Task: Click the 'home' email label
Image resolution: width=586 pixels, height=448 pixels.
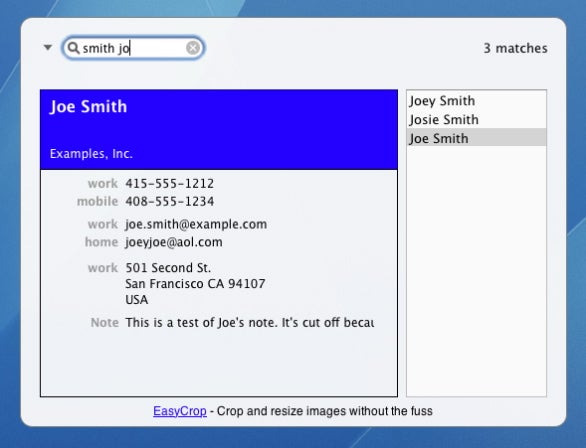Action: click(x=102, y=242)
